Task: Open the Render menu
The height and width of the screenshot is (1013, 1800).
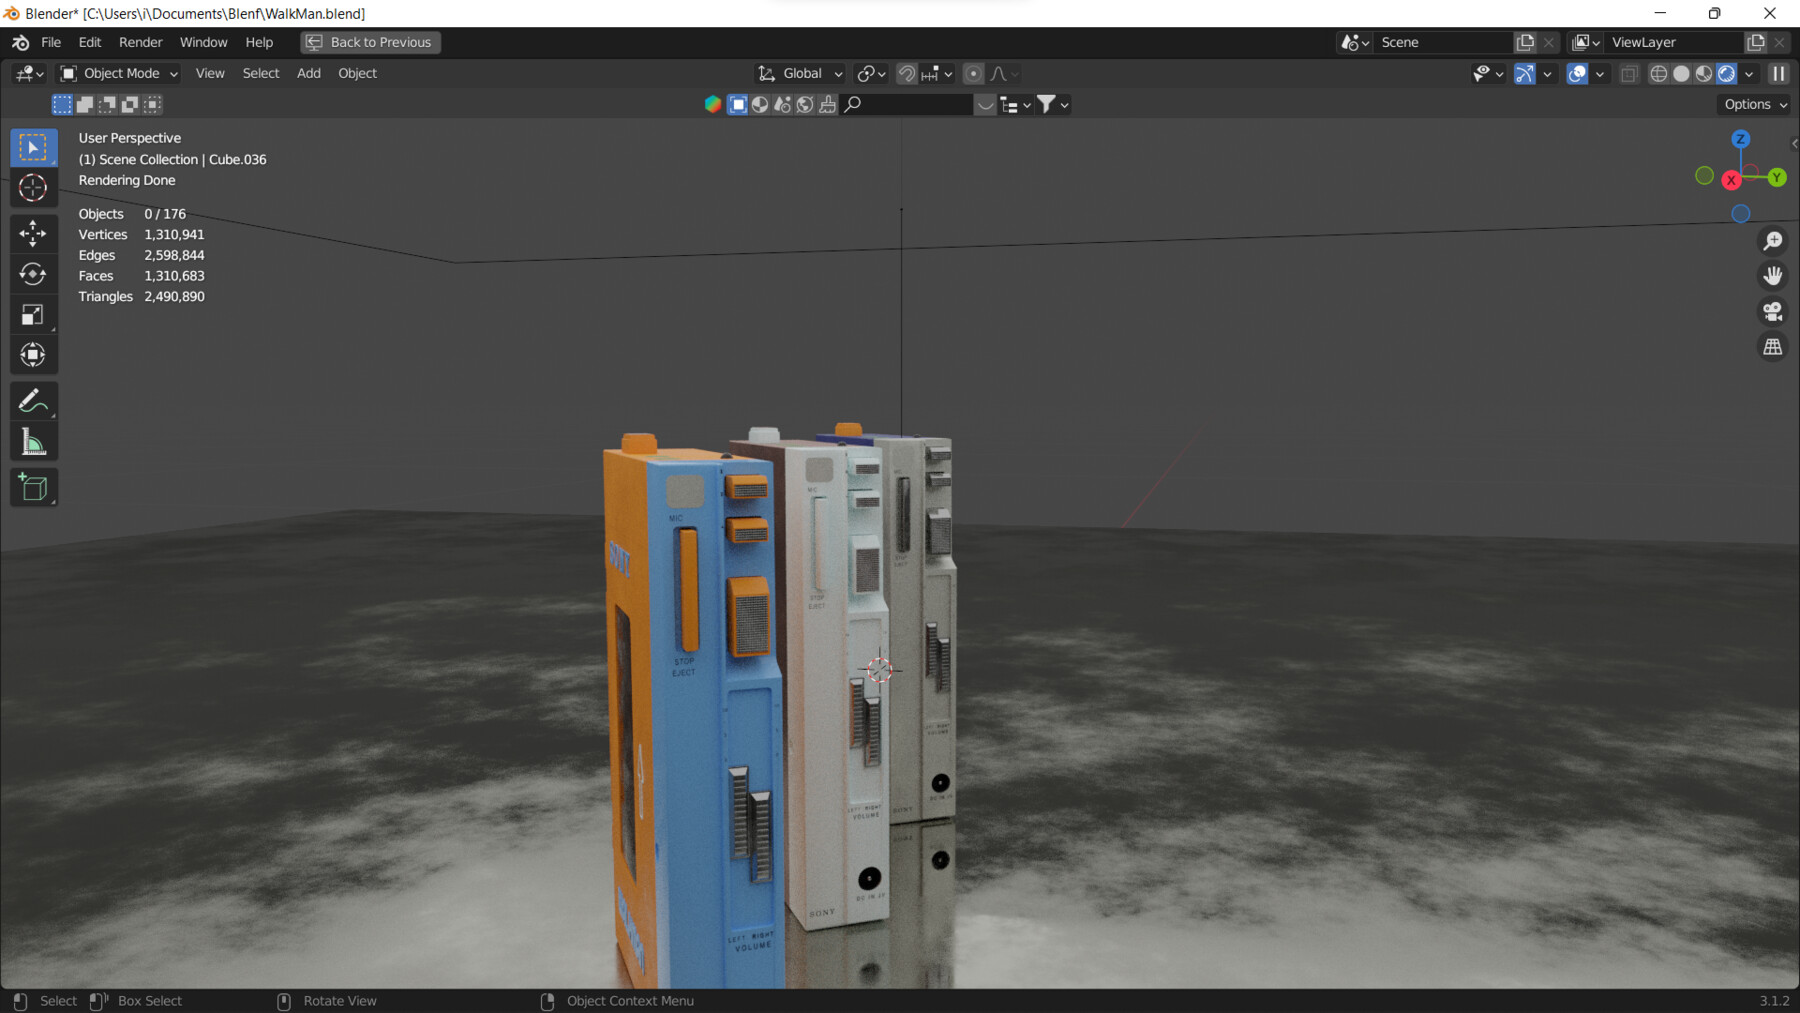Action: (x=141, y=42)
